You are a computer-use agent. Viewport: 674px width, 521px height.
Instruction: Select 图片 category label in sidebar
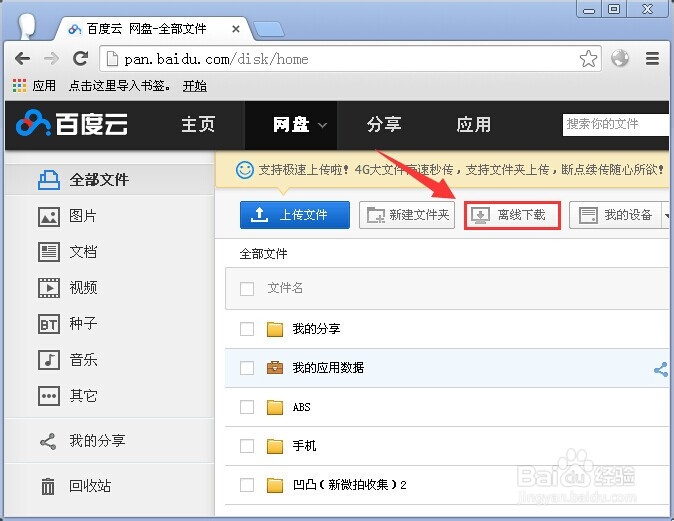click(x=83, y=216)
